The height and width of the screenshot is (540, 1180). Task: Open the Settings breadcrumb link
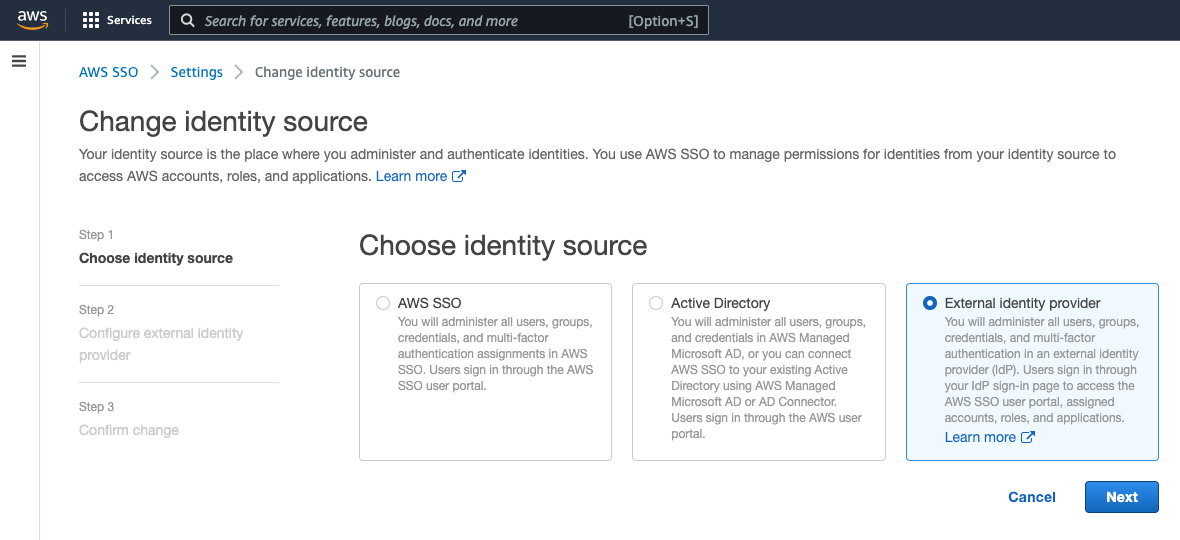tap(196, 72)
